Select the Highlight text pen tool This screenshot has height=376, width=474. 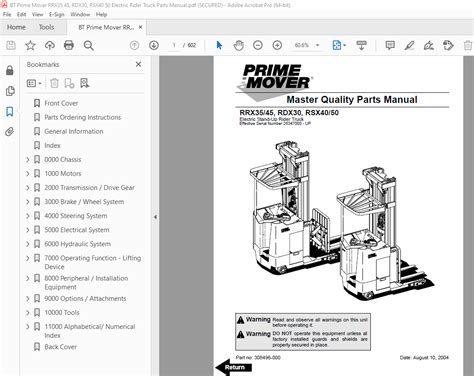click(409, 45)
